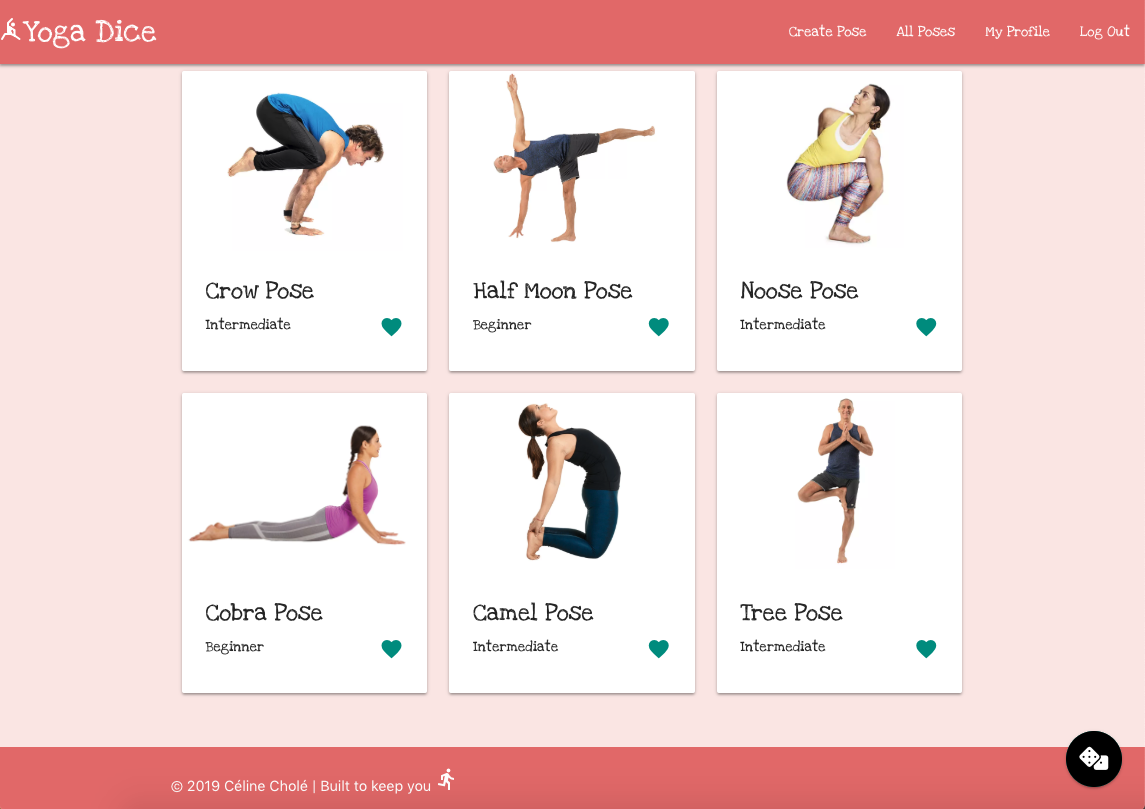This screenshot has width=1145, height=809.
Task: Select the Noose Pose photo
Action: pos(839,164)
